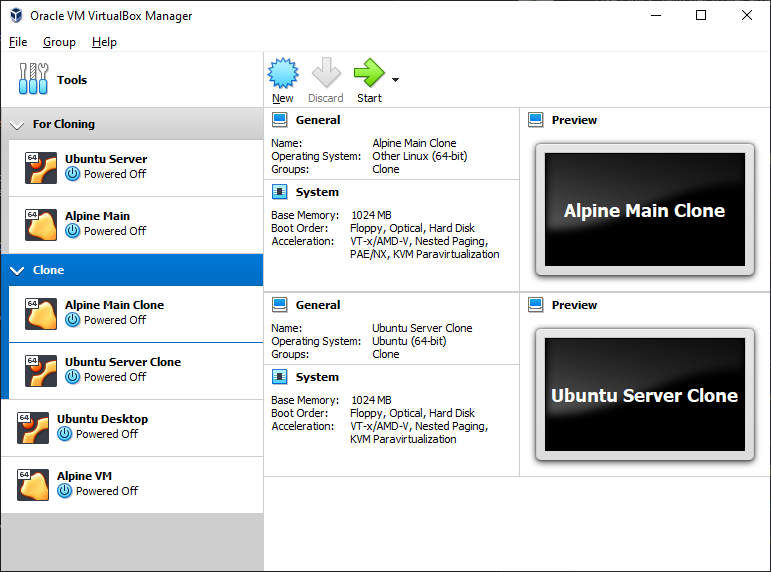The image size is (771, 572).
Task: Open the File menu
Action: (x=18, y=42)
